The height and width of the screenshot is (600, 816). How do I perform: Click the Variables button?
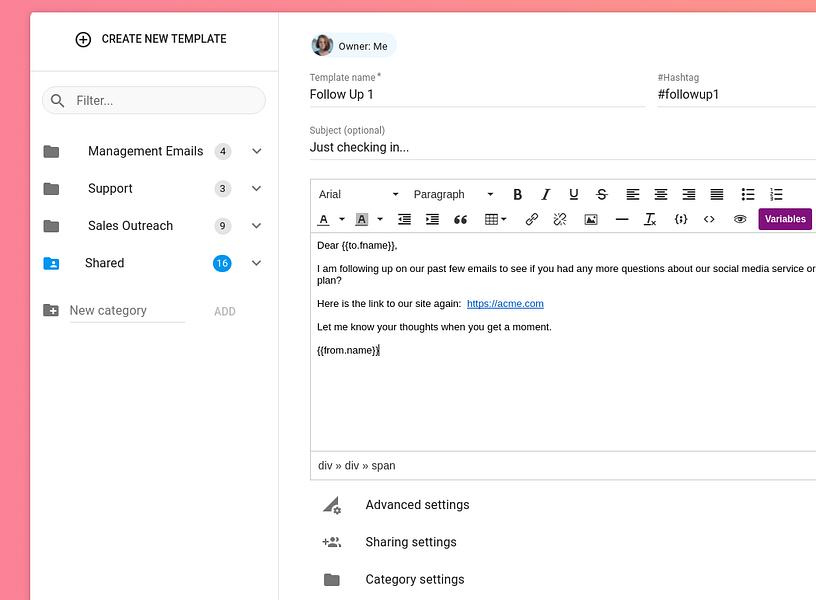[785, 219]
